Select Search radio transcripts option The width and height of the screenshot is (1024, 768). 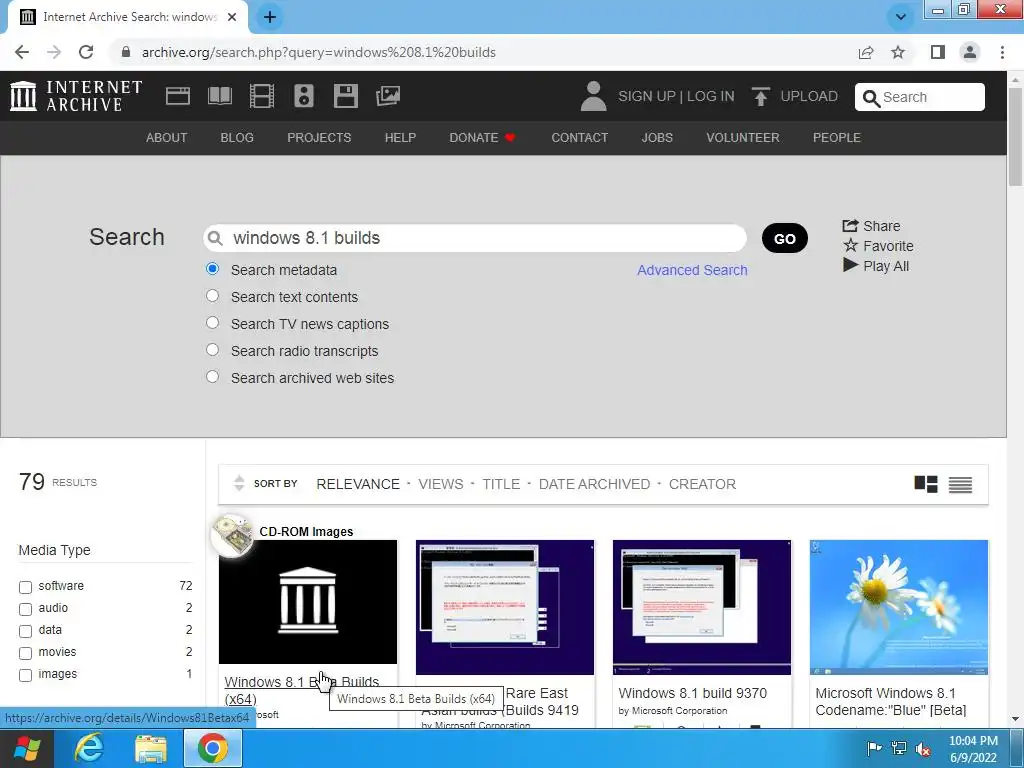pyautogui.click(x=212, y=349)
